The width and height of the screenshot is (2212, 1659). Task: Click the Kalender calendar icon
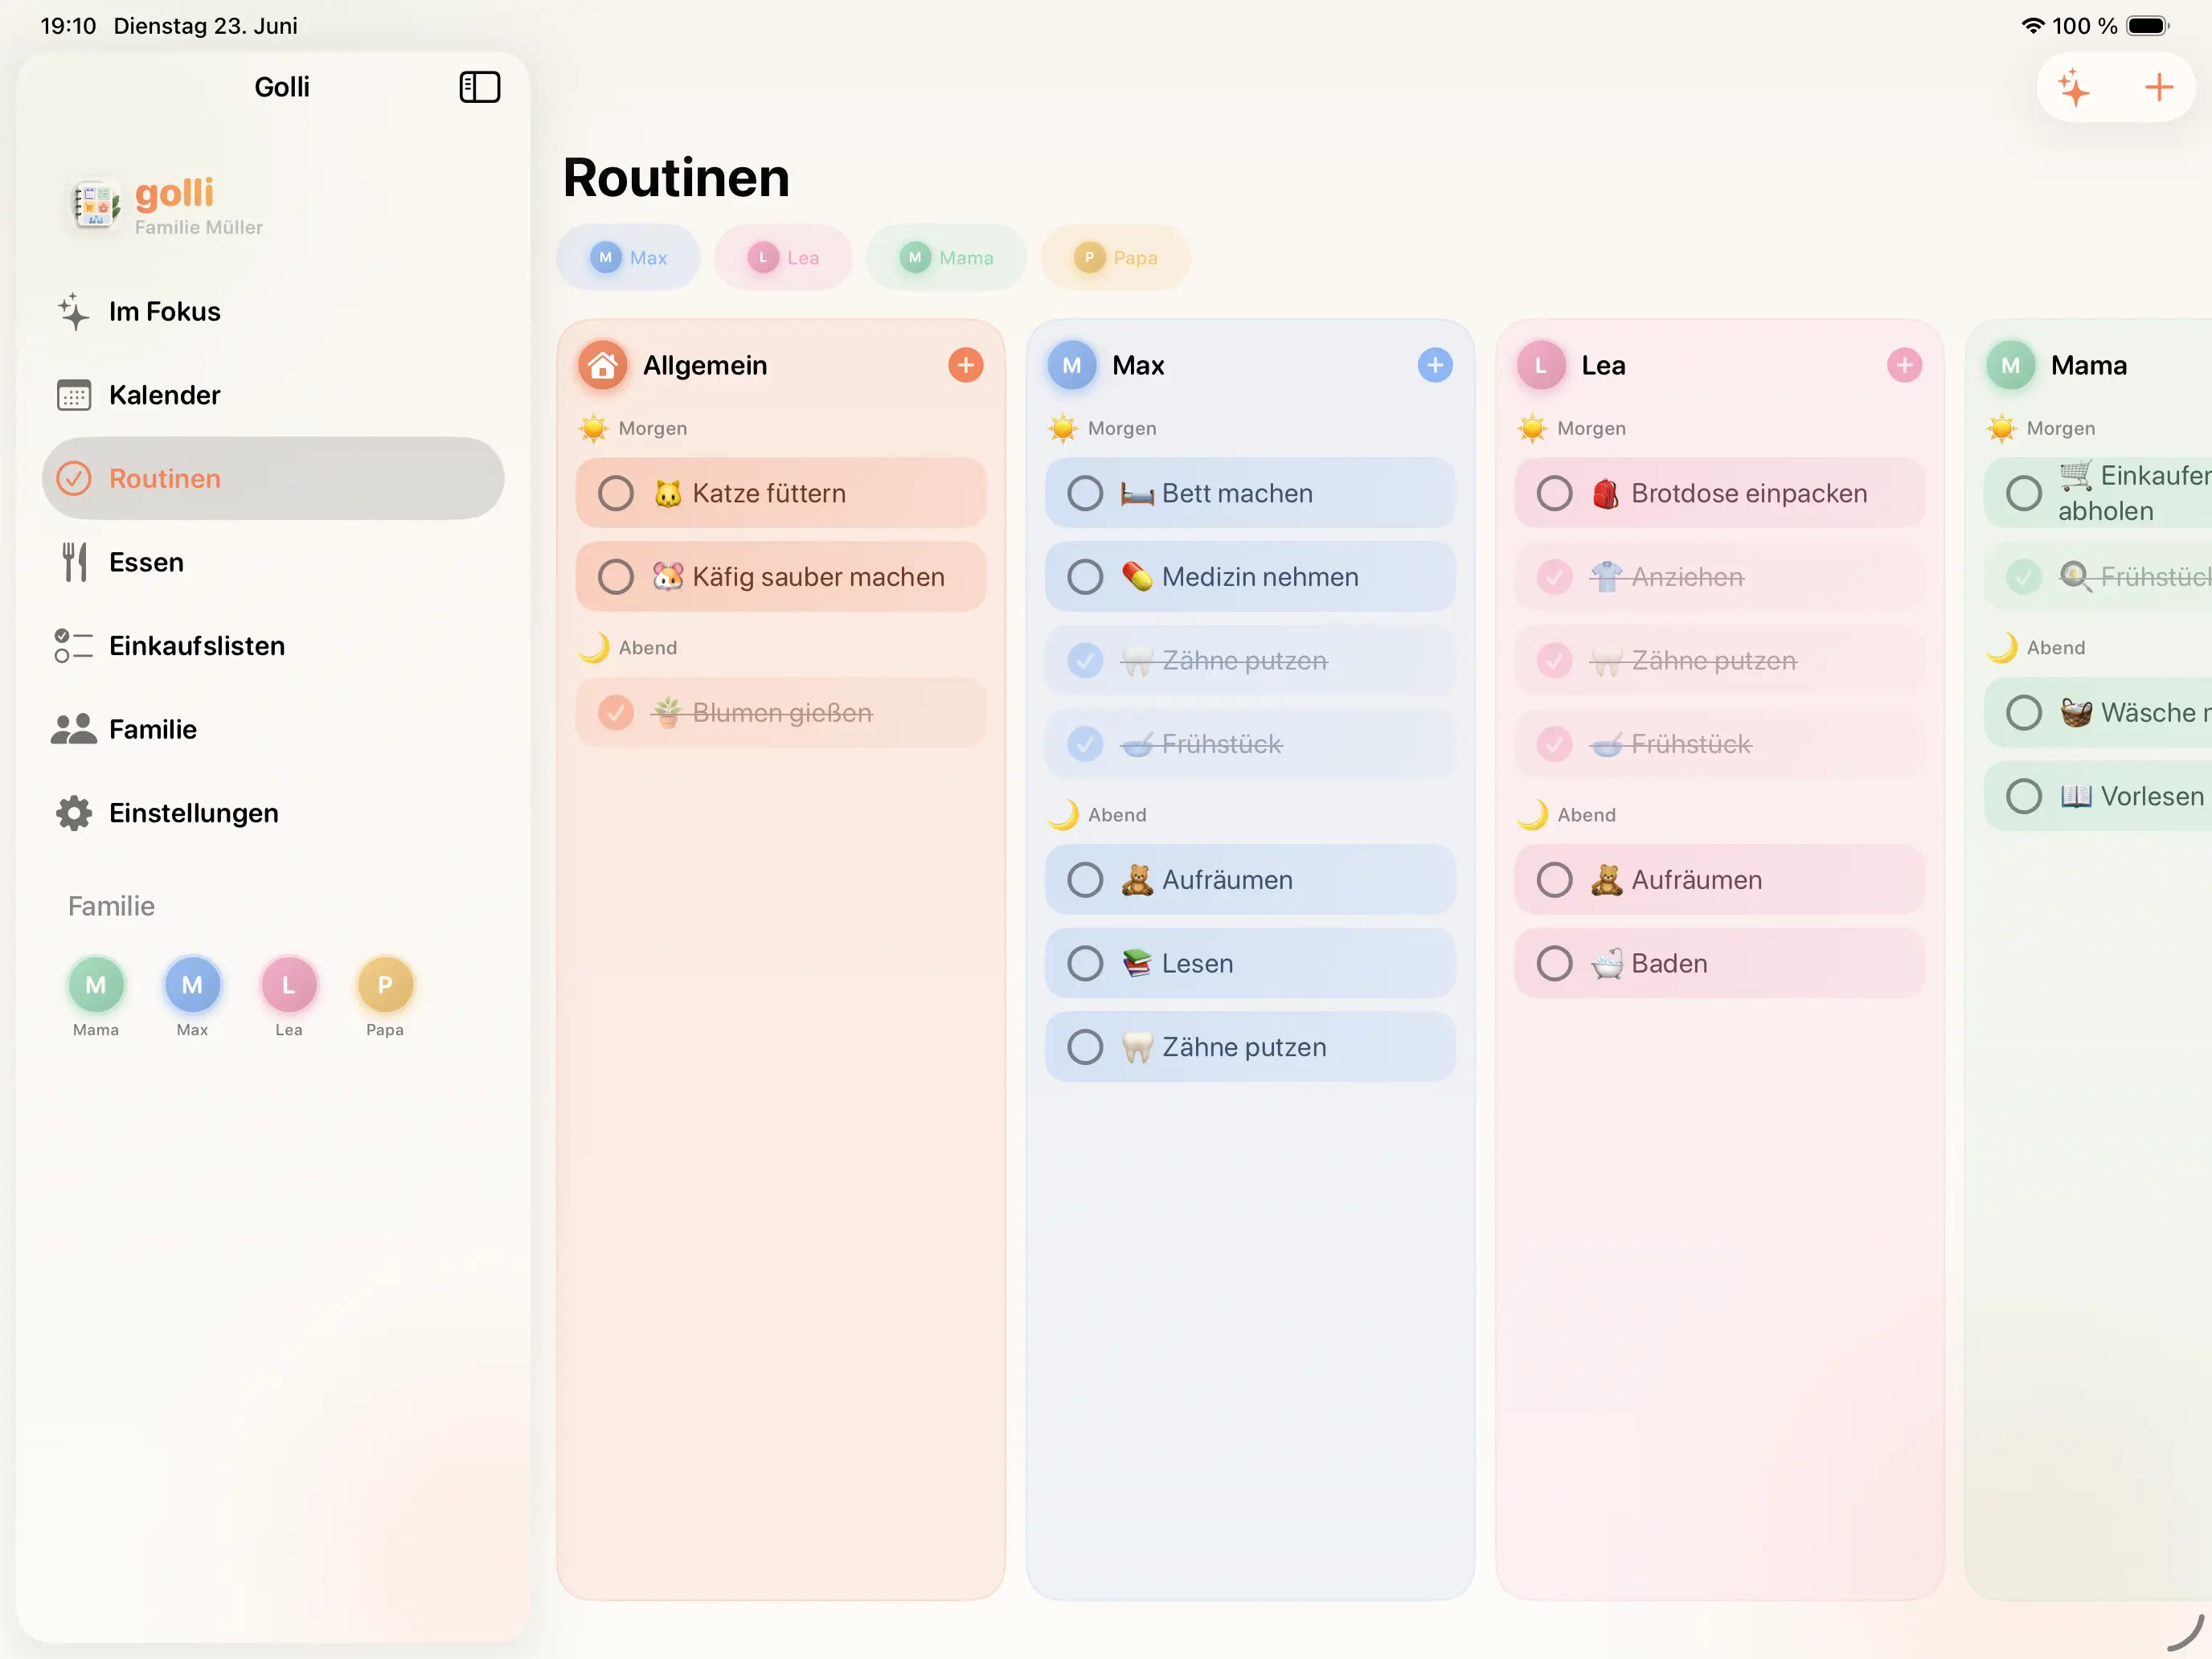coord(74,395)
